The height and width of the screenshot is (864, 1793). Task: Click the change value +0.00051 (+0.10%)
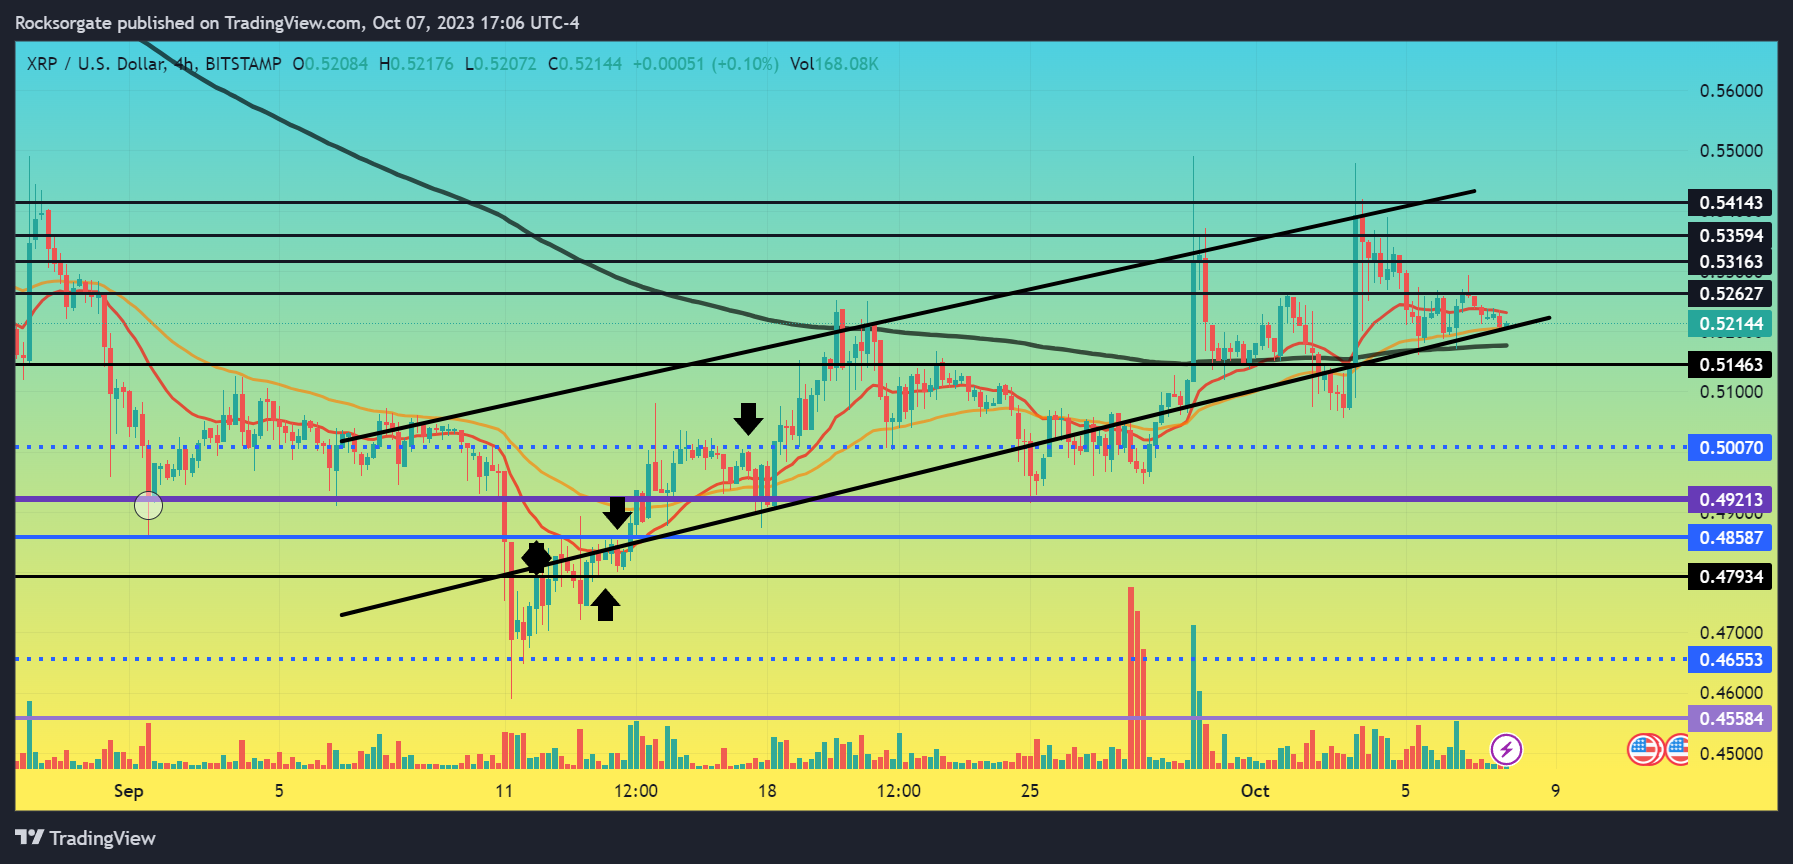tap(705, 64)
